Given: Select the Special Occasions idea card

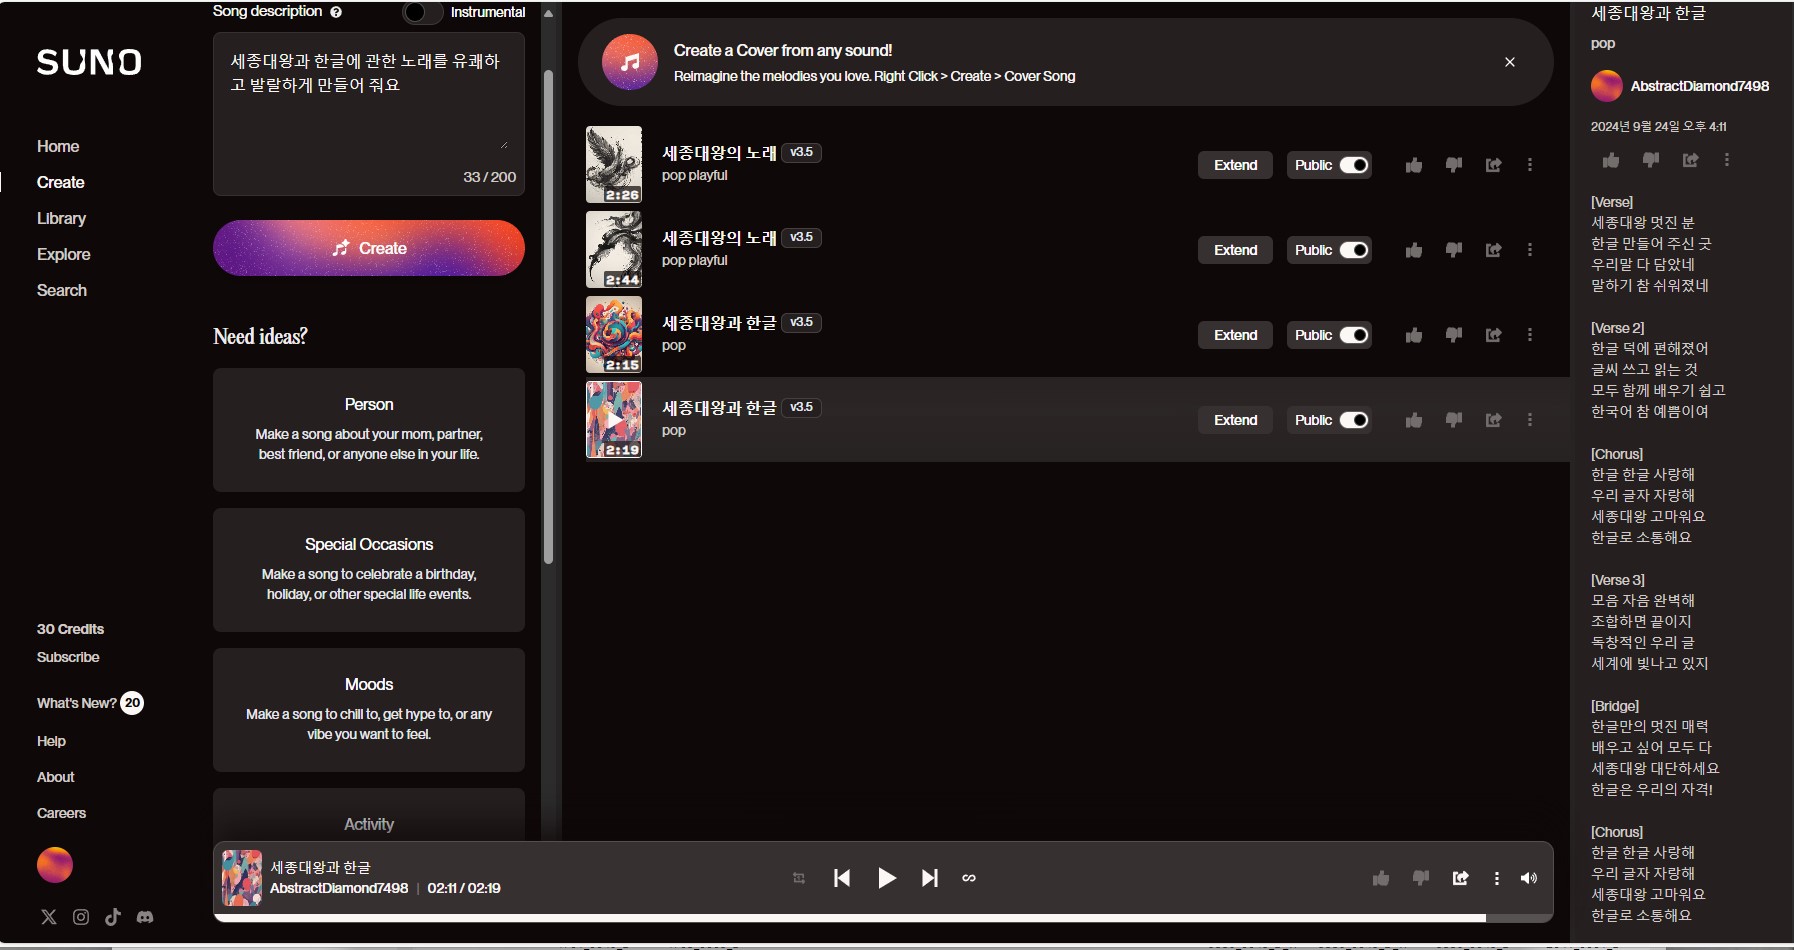Looking at the screenshot, I should pyautogui.click(x=369, y=570).
